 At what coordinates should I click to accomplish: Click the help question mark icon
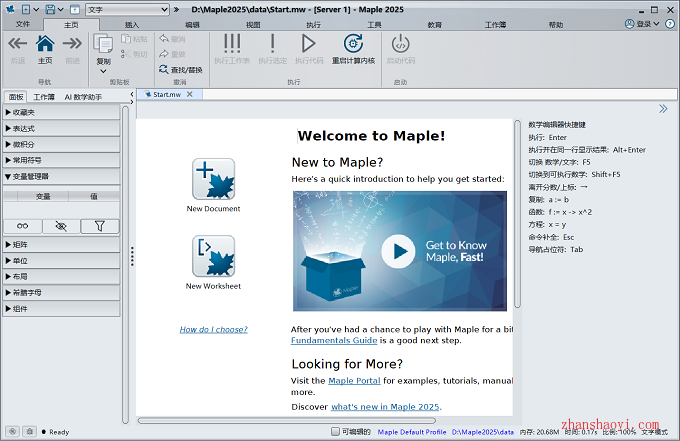point(670,24)
